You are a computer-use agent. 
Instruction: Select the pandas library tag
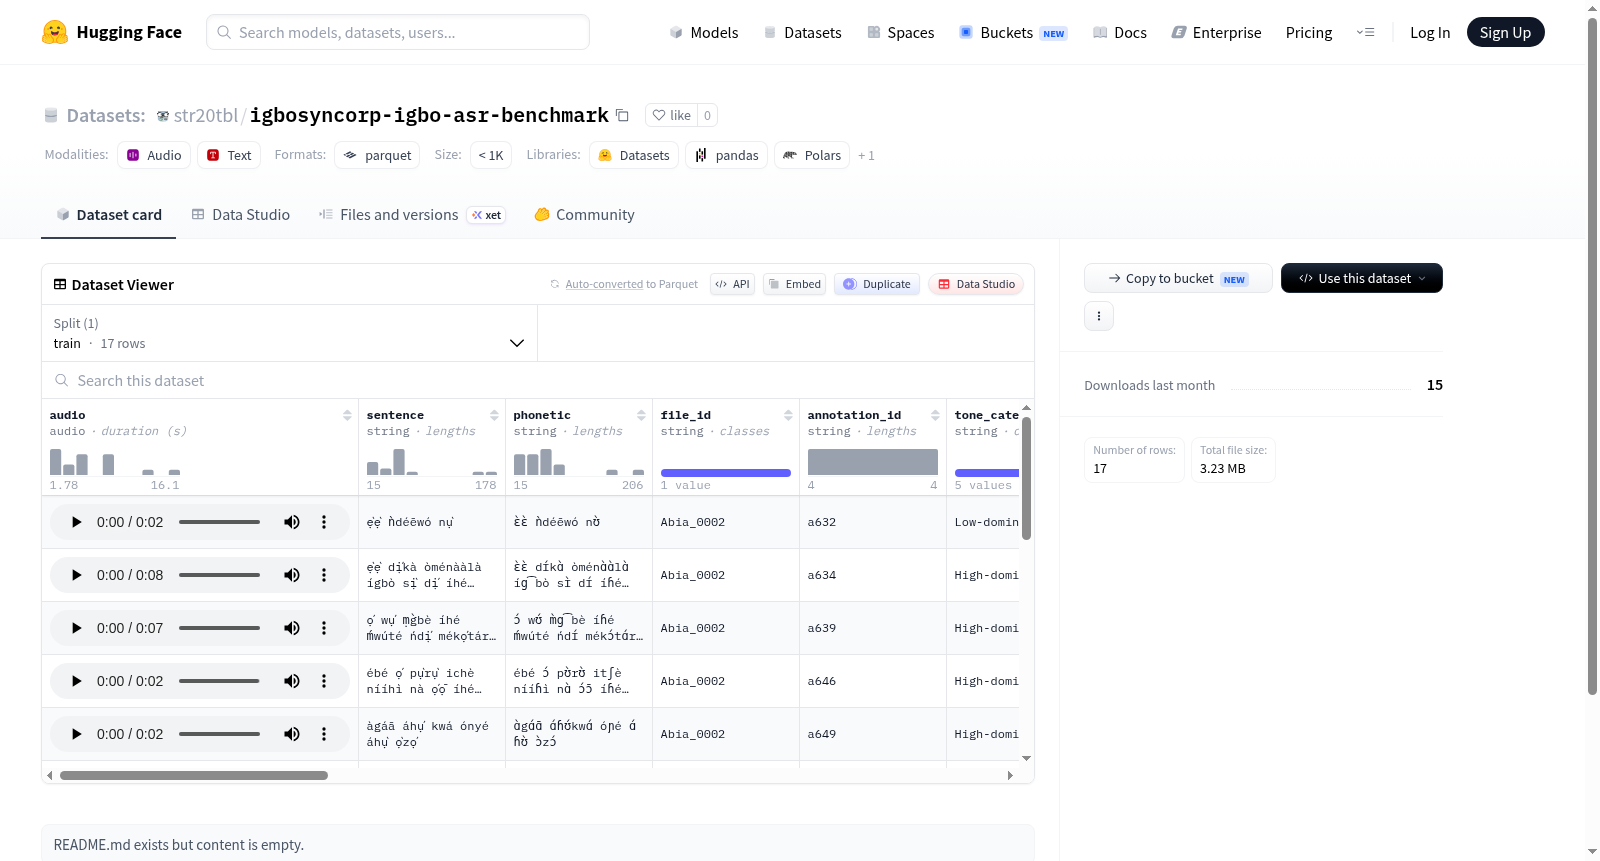(726, 155)
